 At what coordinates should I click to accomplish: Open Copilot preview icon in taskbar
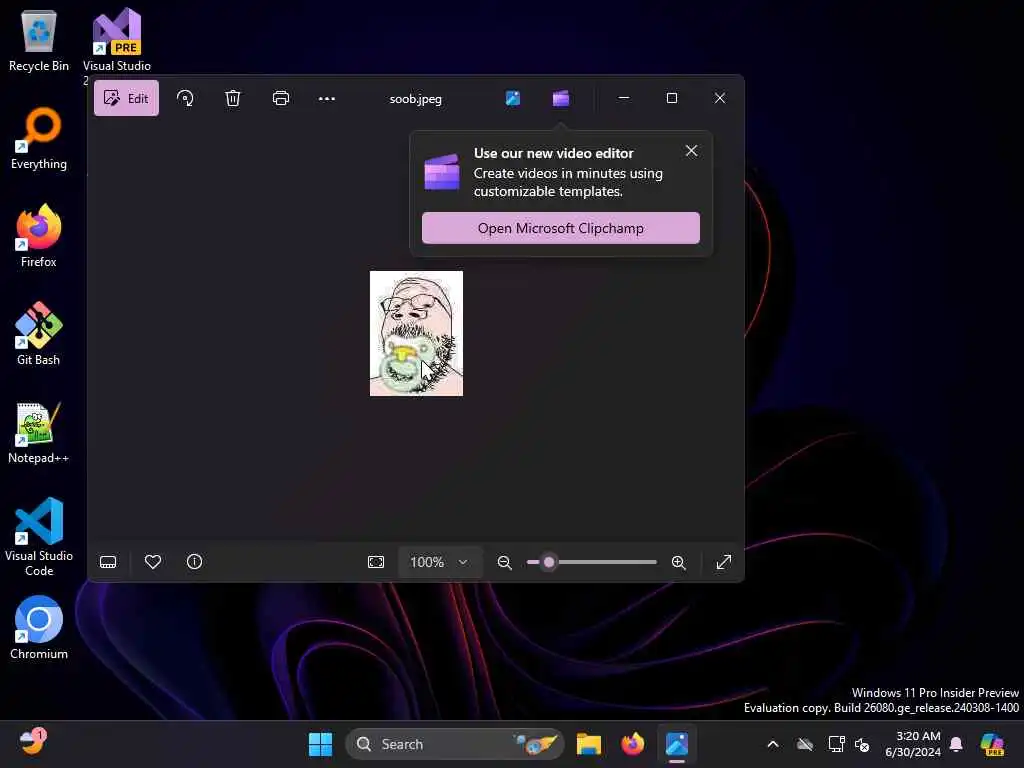pyautogui.click(x=992, y=744)
